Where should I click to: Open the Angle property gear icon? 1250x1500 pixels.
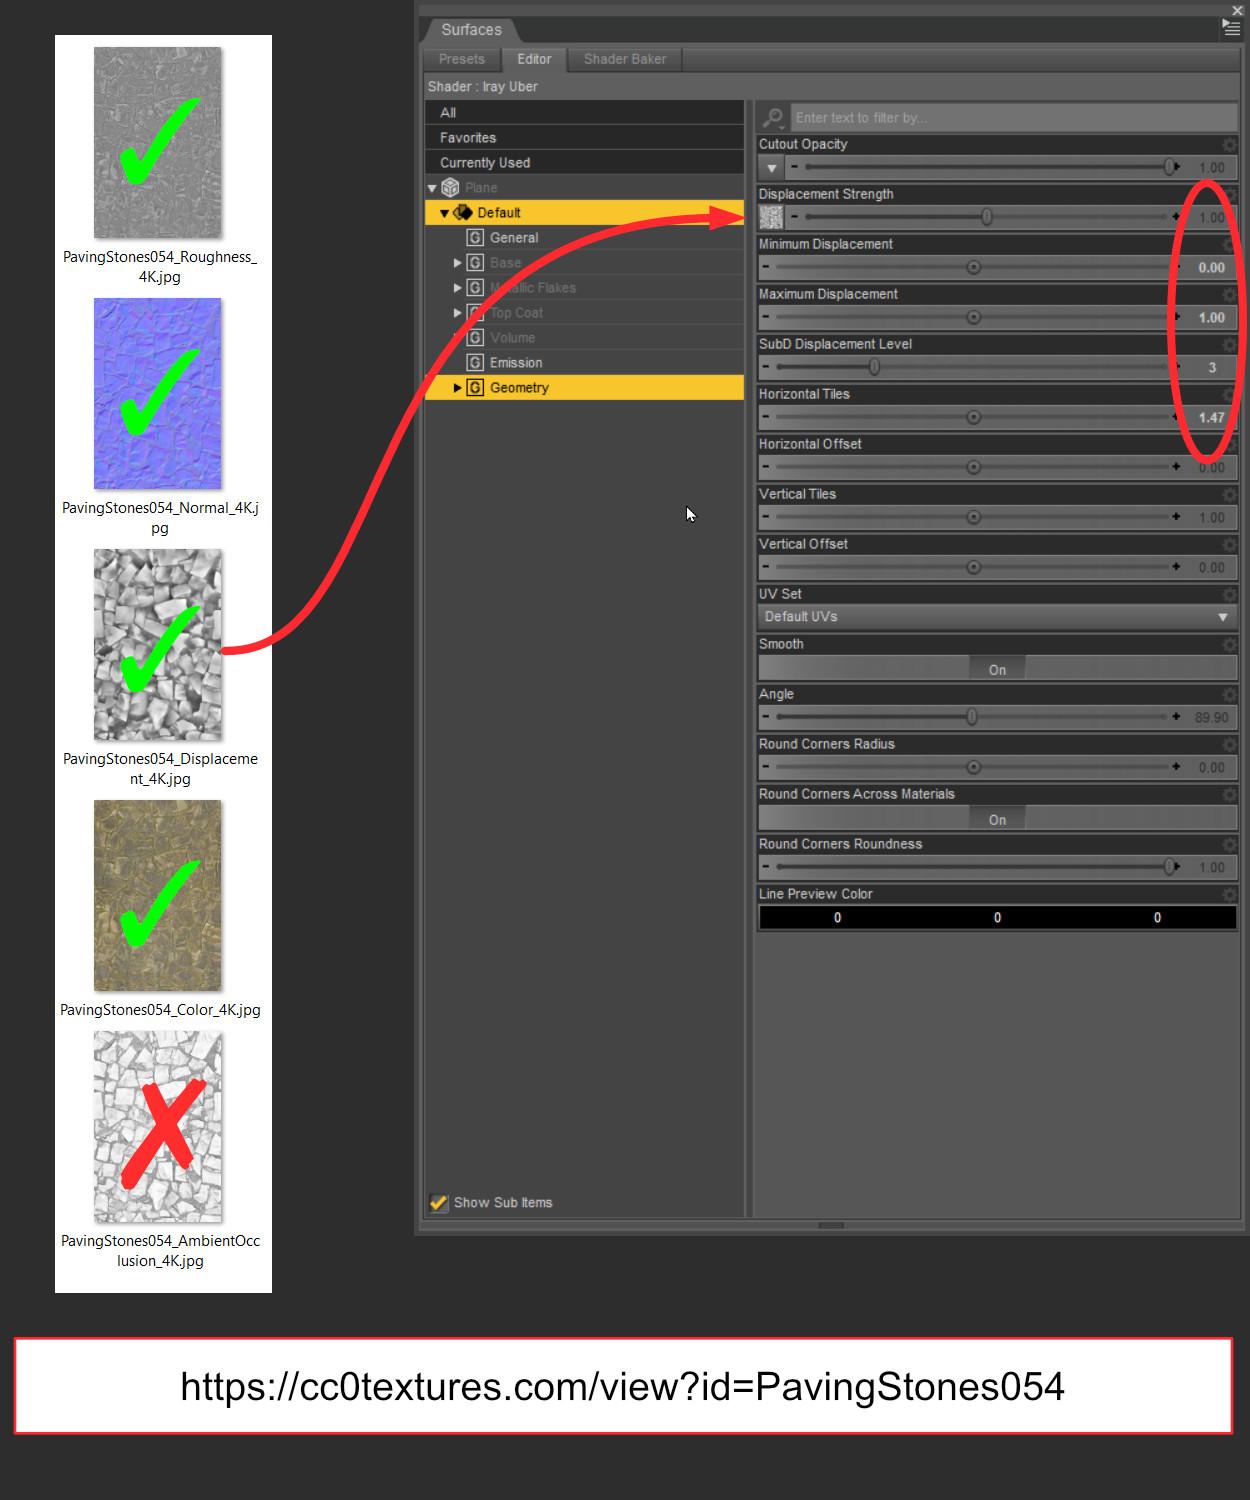(x=1230, y=695)
